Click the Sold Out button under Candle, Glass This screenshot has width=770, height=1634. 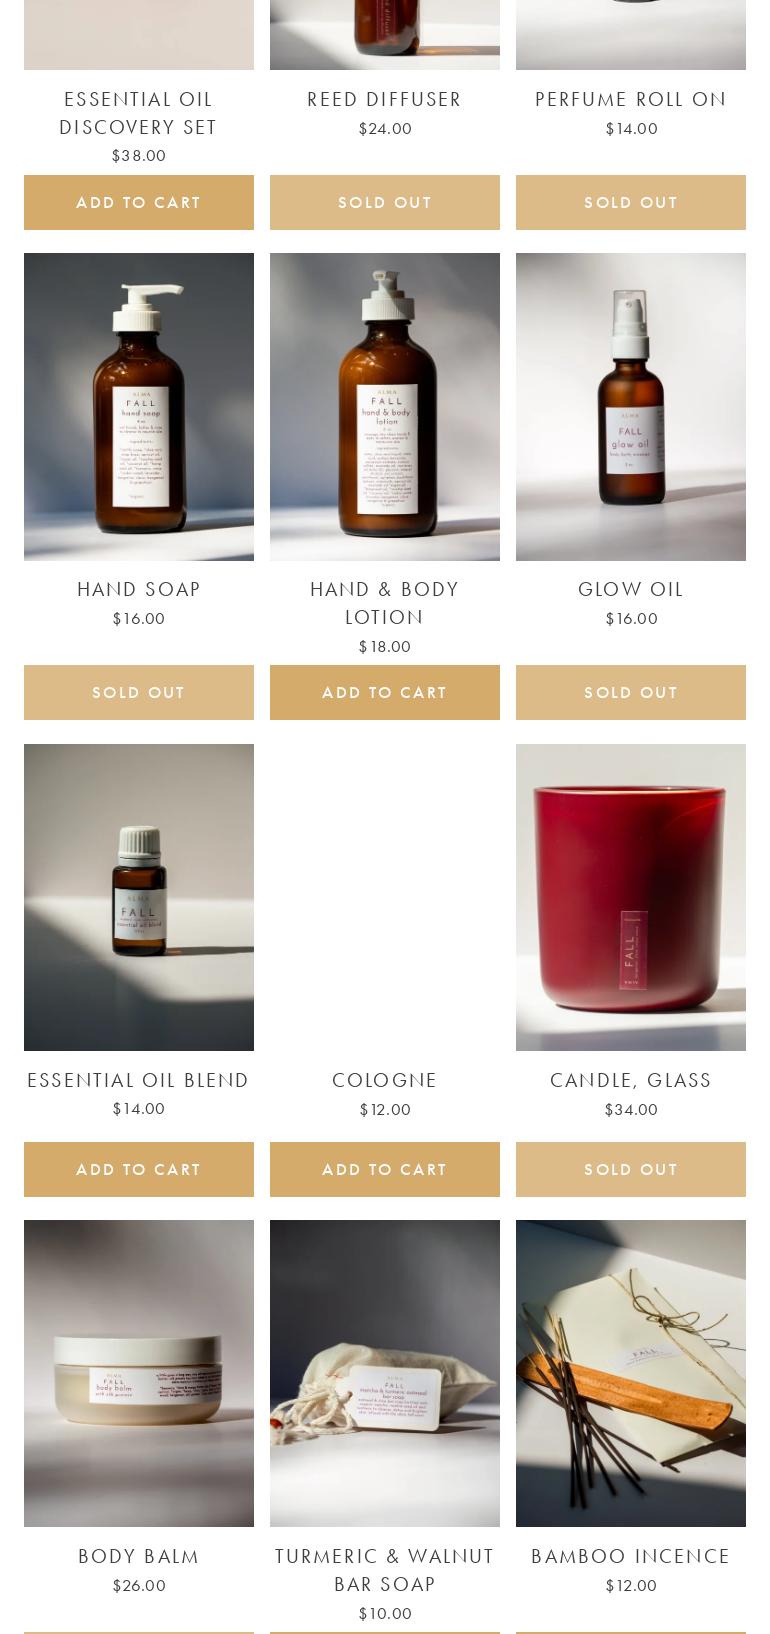(631, 1169)
